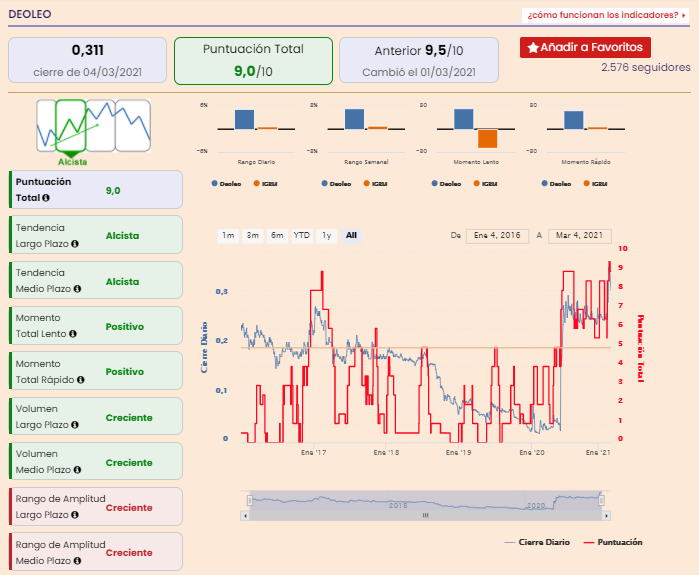Toggle Deoleo legend in Momento Lento chart
This screenshot has width=699, height=575.
tap(447, 184)
